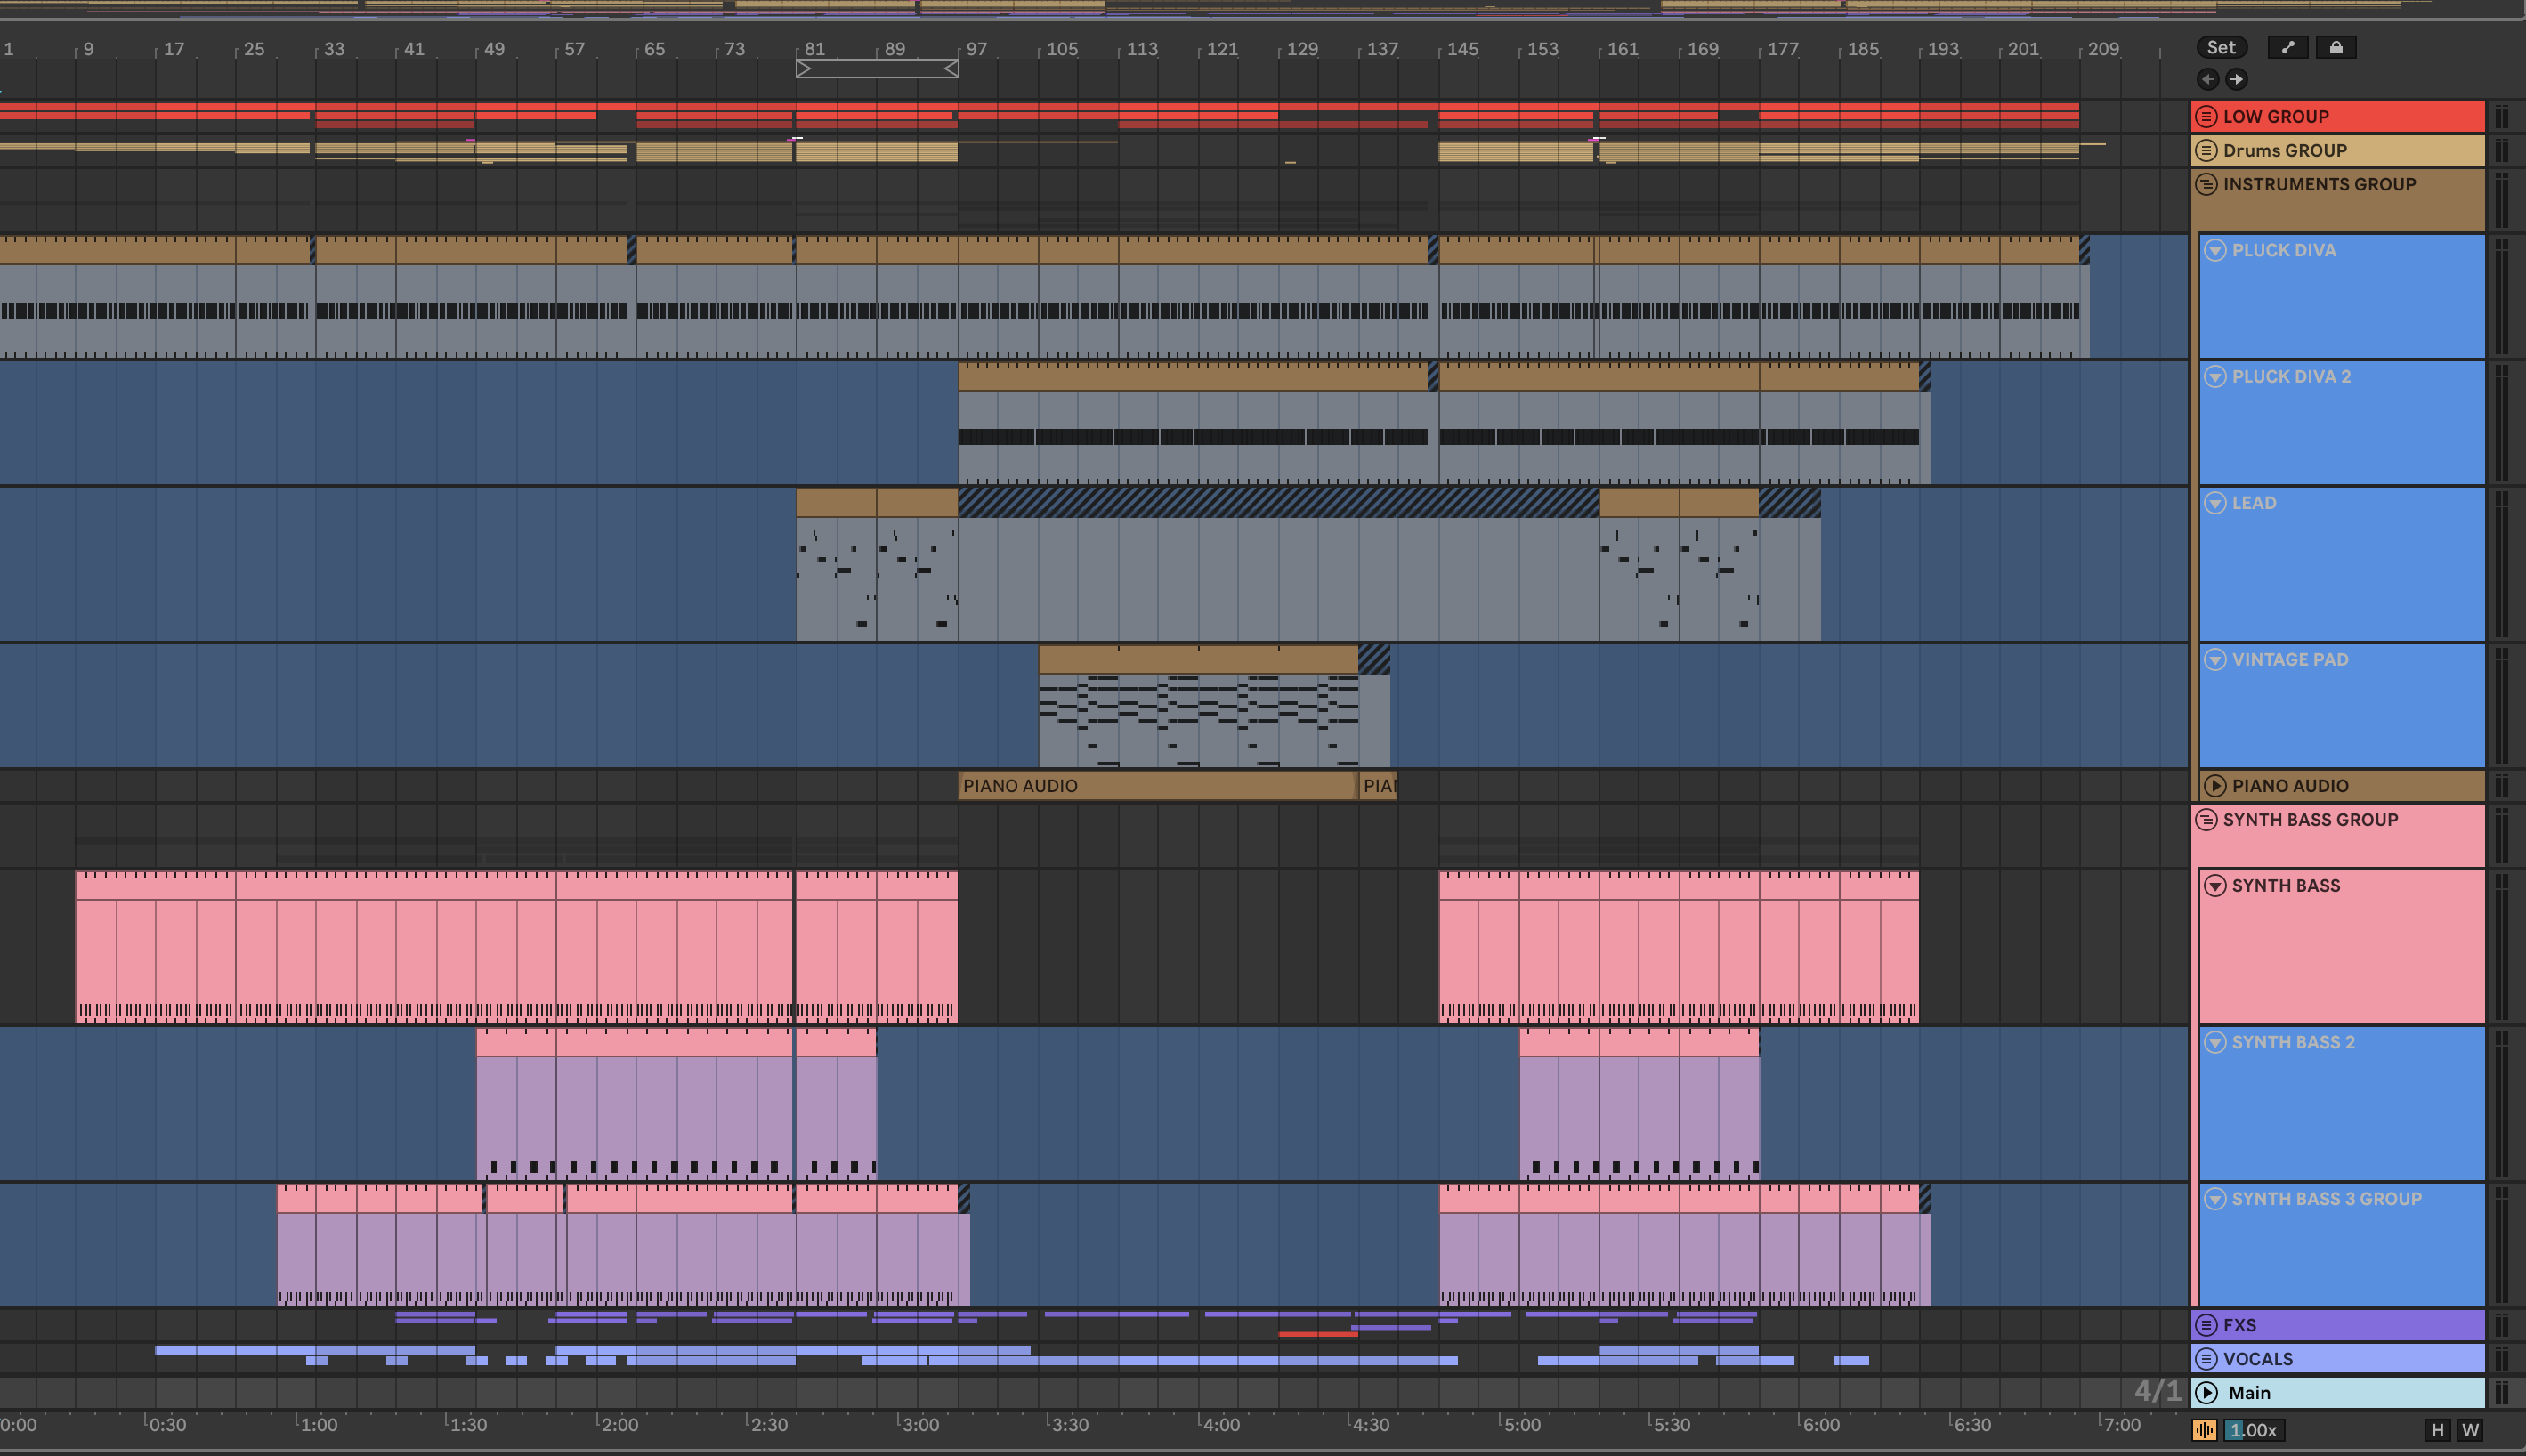Click the Main track play icon
The height and width of the screenshot is (1456, 2526).
click(x=2207, y=1393)
